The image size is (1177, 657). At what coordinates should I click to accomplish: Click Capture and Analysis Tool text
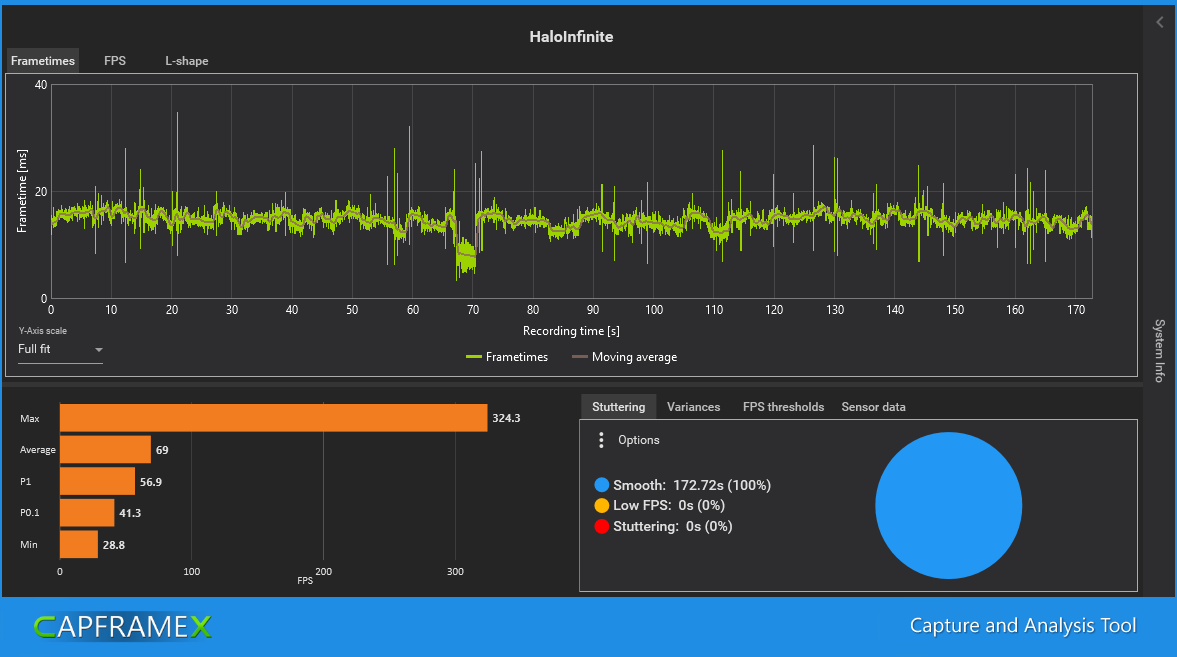click(1023, 625)
